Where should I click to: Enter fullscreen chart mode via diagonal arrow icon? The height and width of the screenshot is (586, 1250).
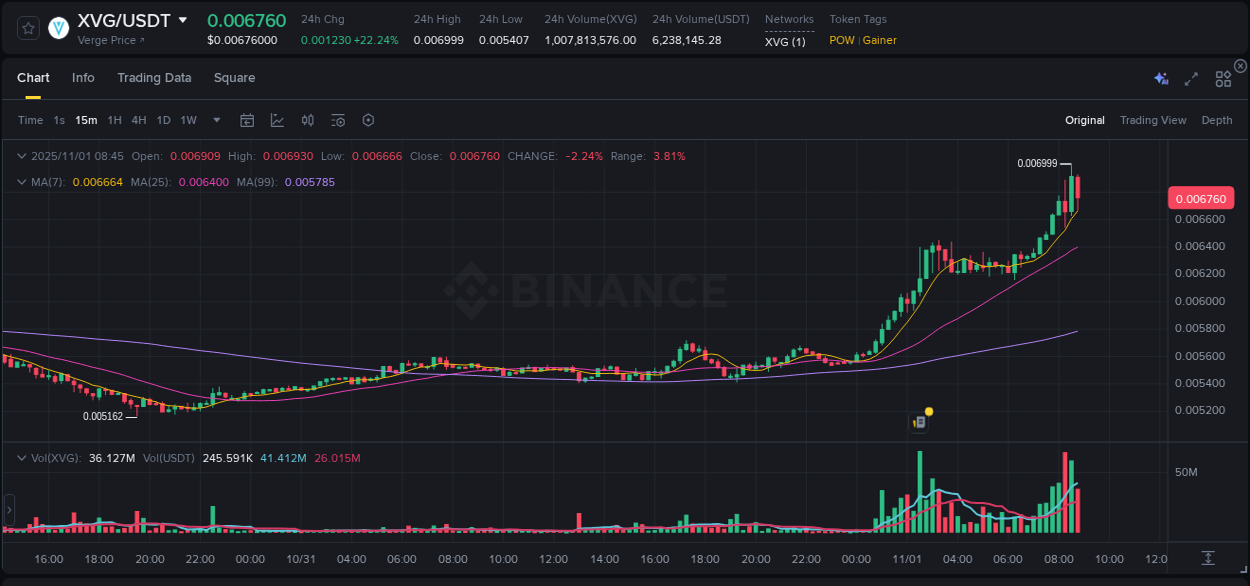pyautogui.click(x=1190, y=78)
